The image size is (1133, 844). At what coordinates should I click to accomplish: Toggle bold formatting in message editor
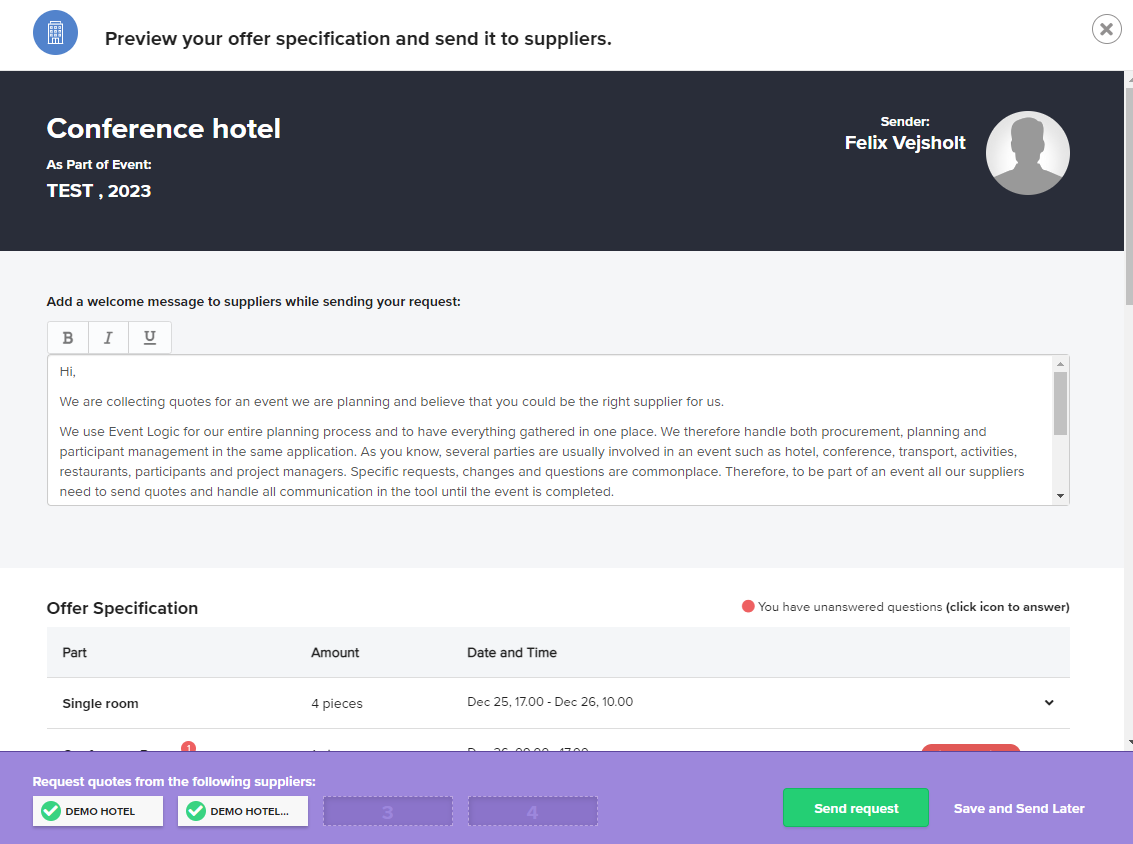[x=68, y=337]
